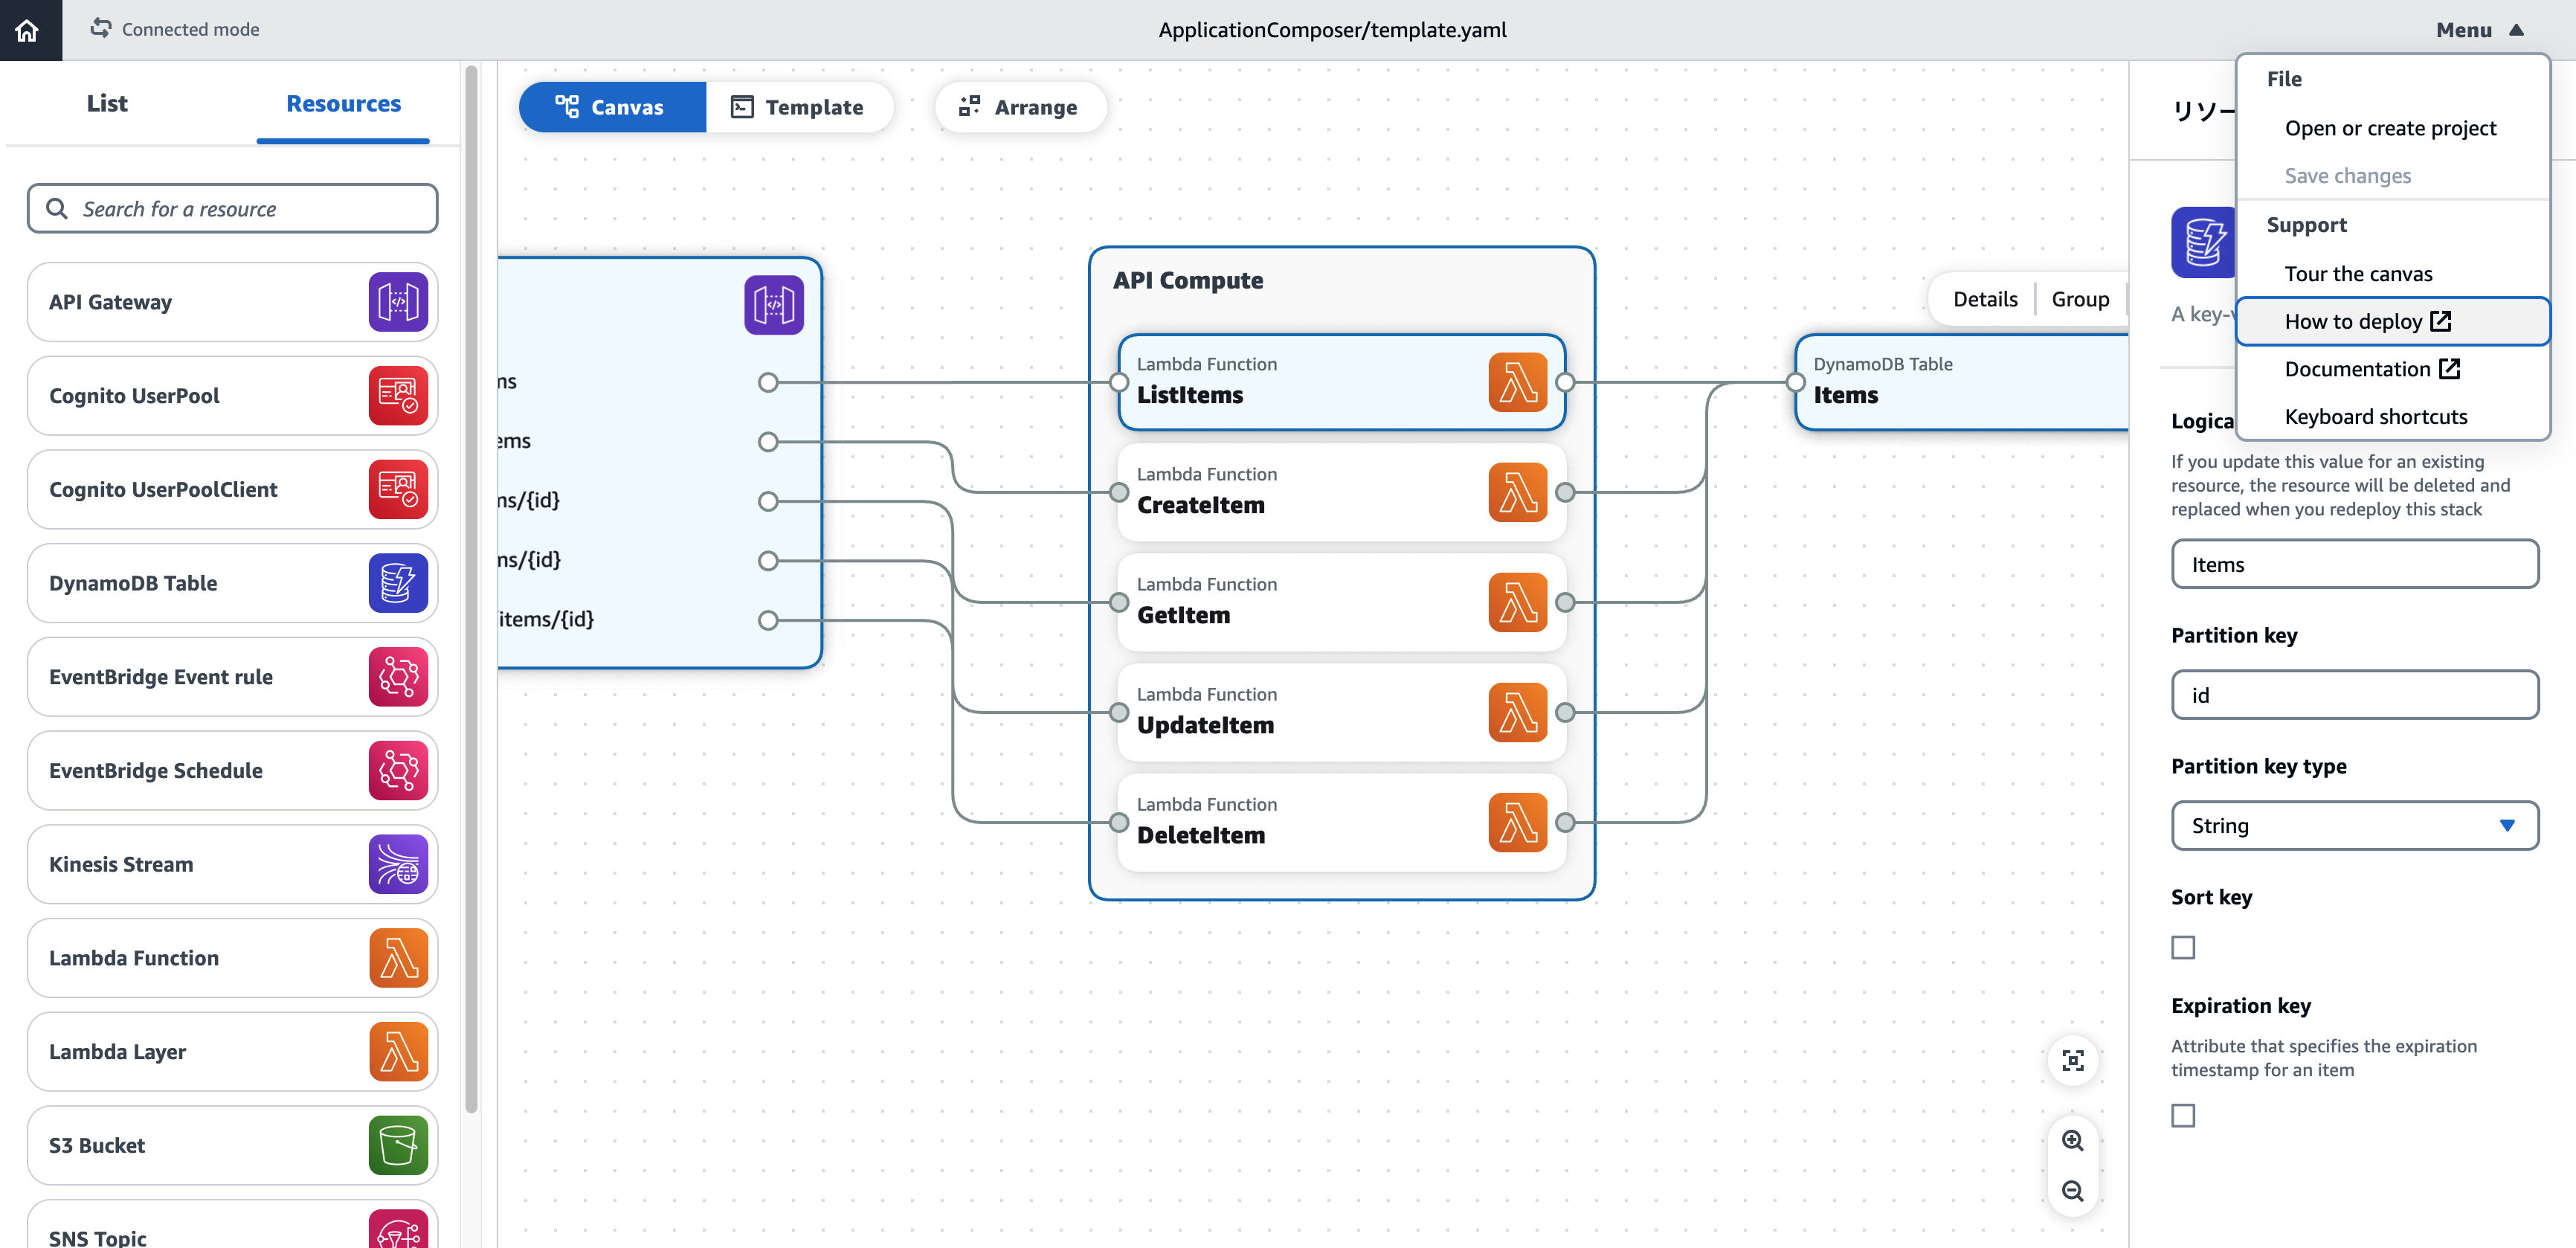The width and height of the screenshot is (2576, 1248).
Task: Click the Details button
Action: point(1984,299)
